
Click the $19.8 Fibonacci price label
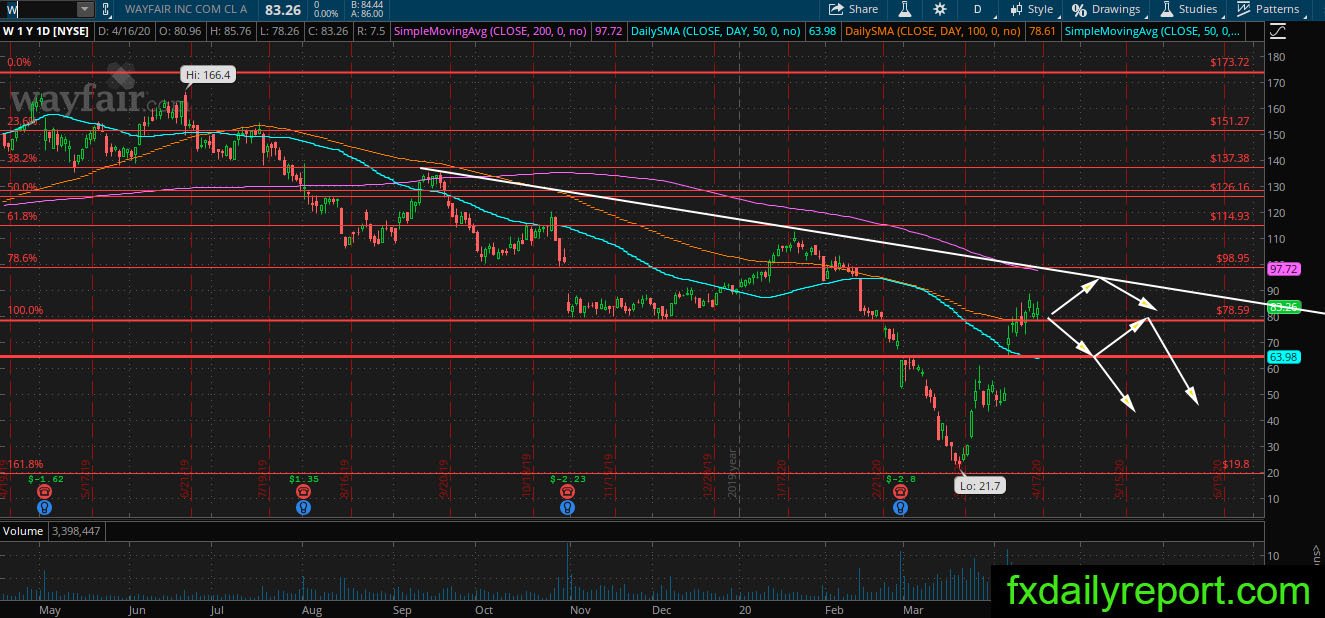[x=1236, y=464]
